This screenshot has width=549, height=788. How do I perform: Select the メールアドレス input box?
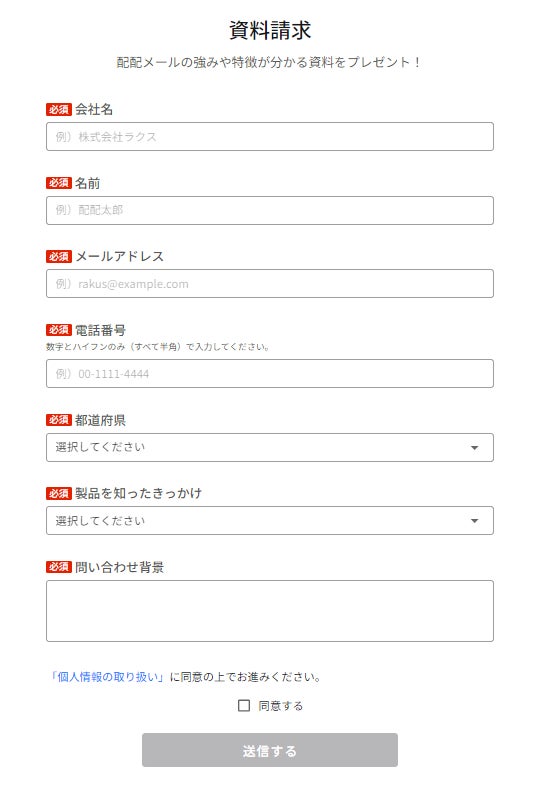(269, 283)
